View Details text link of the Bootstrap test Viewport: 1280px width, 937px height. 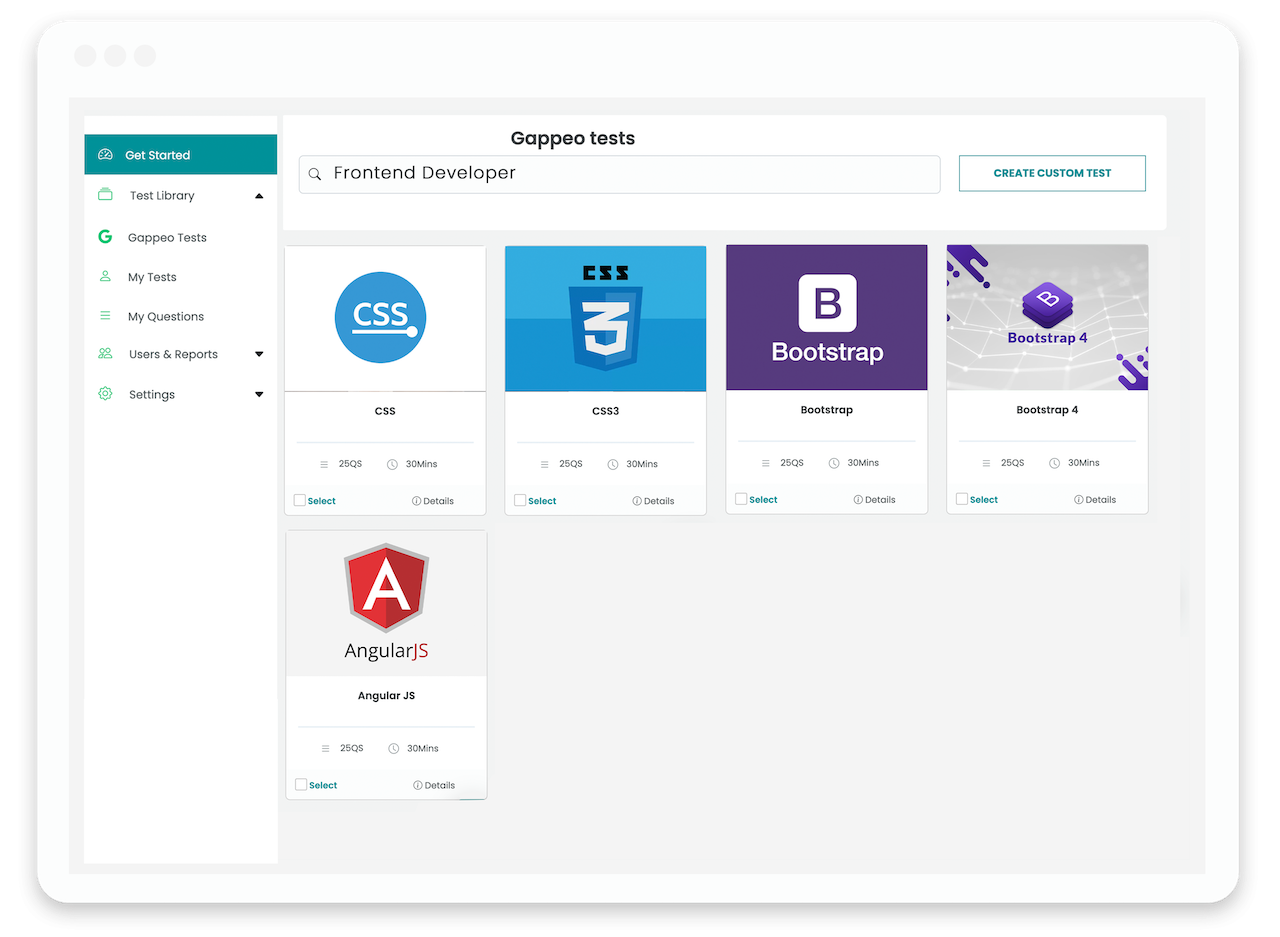point(880,500)
